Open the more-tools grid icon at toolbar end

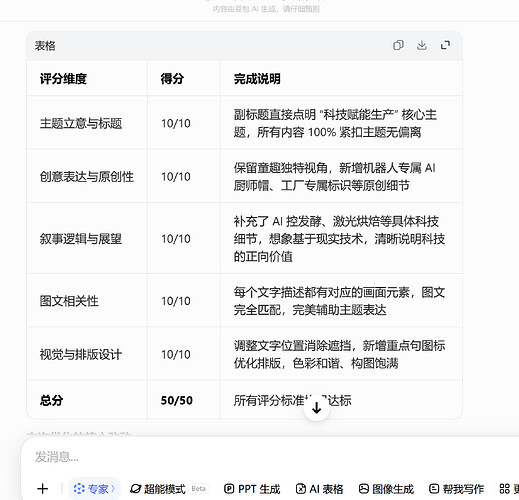coord(505,489)
